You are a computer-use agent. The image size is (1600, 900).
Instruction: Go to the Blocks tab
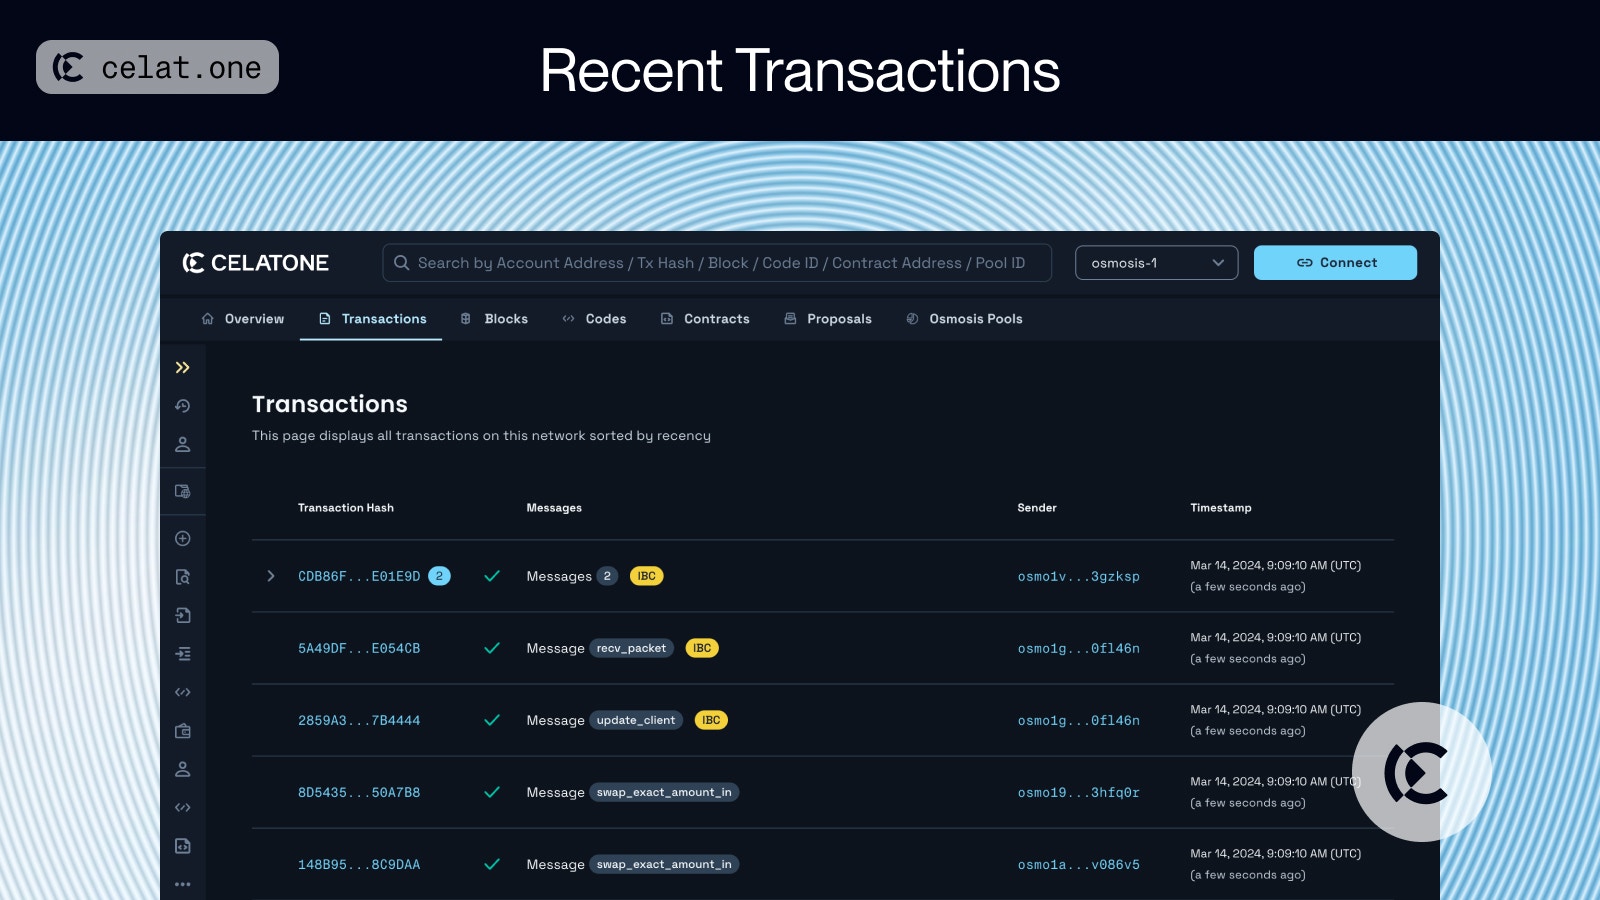[x=494, y=319]
